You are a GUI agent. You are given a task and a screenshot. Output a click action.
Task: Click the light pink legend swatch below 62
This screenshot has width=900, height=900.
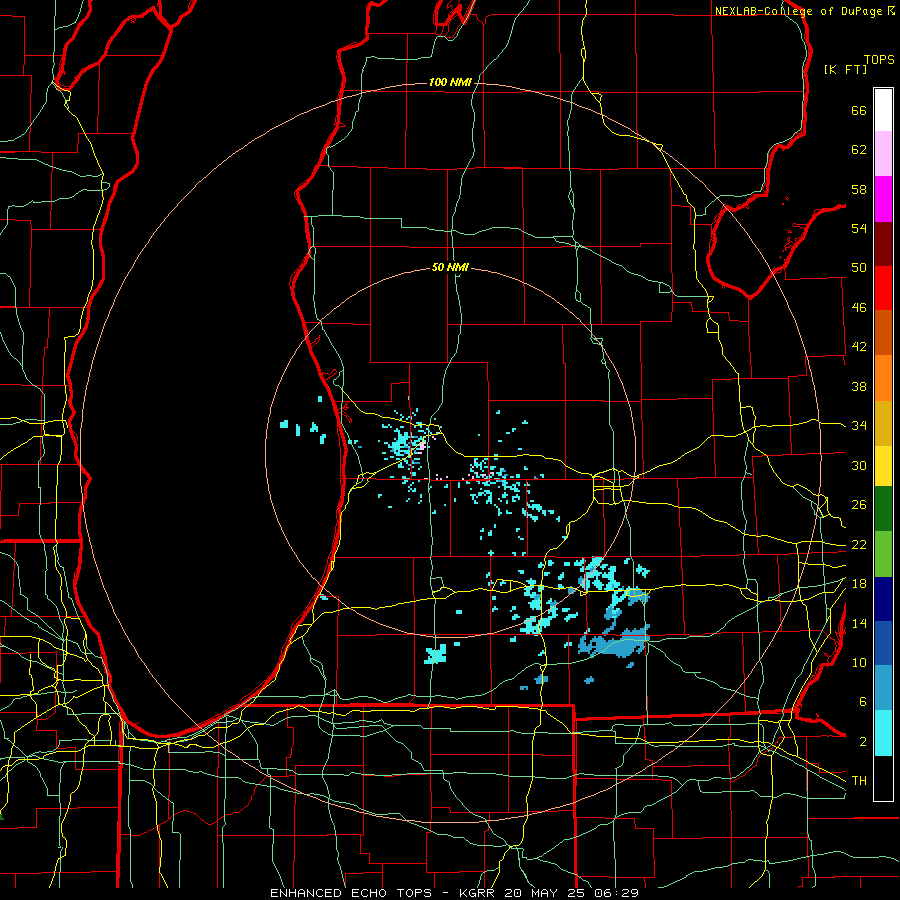pos(883,154)
